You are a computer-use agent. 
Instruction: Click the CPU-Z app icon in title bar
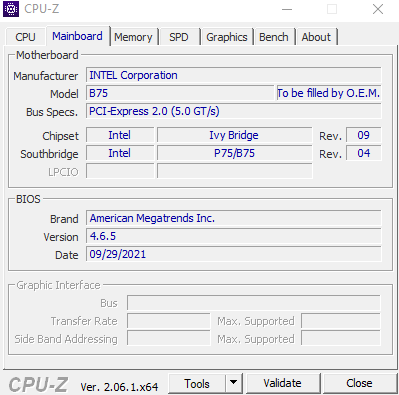11,9
